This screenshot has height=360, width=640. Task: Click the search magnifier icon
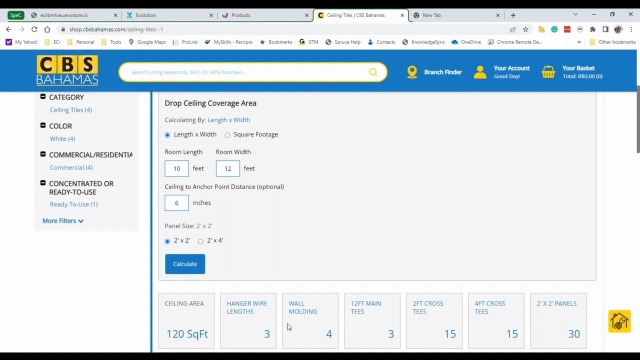pos(373,72)
